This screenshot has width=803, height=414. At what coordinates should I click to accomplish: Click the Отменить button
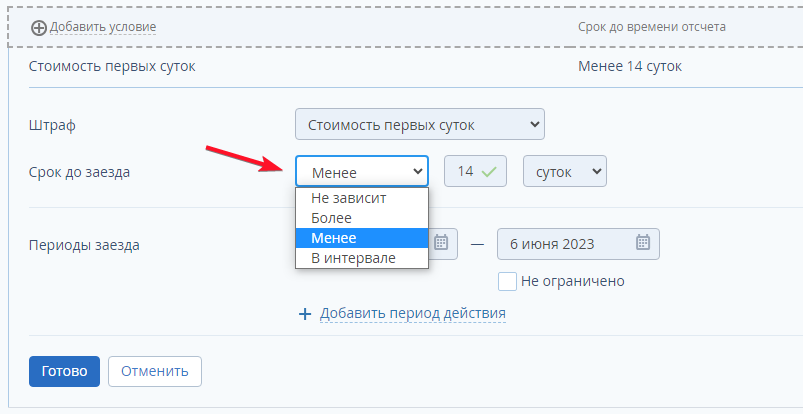[155, 371]
